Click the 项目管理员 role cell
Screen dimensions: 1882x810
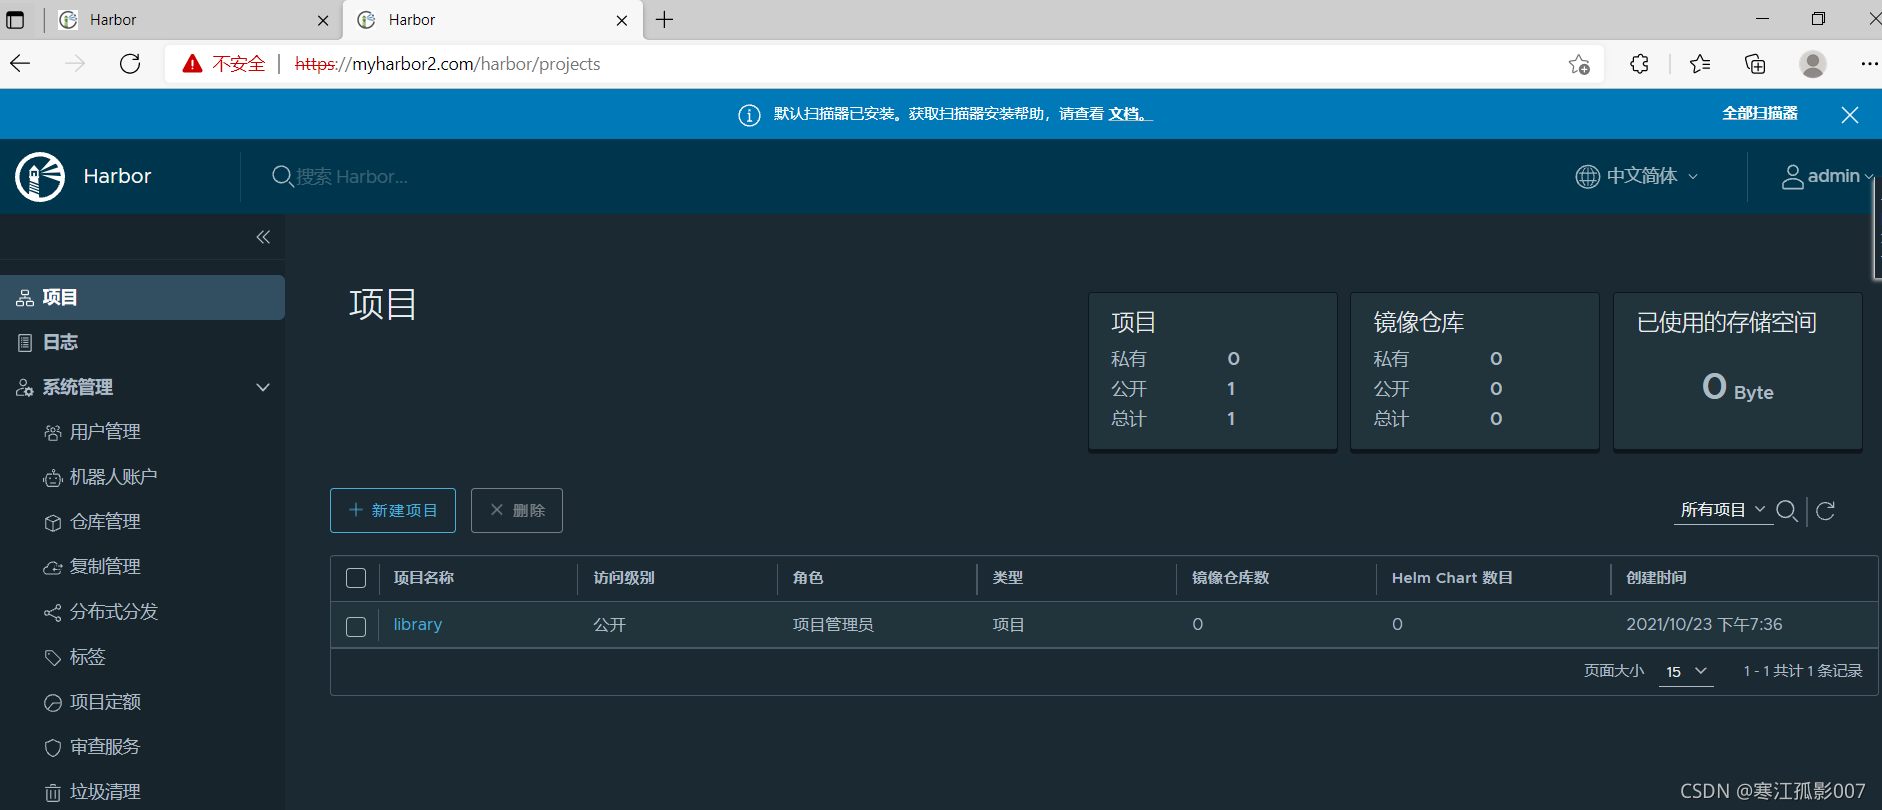(x=833, y=625)
